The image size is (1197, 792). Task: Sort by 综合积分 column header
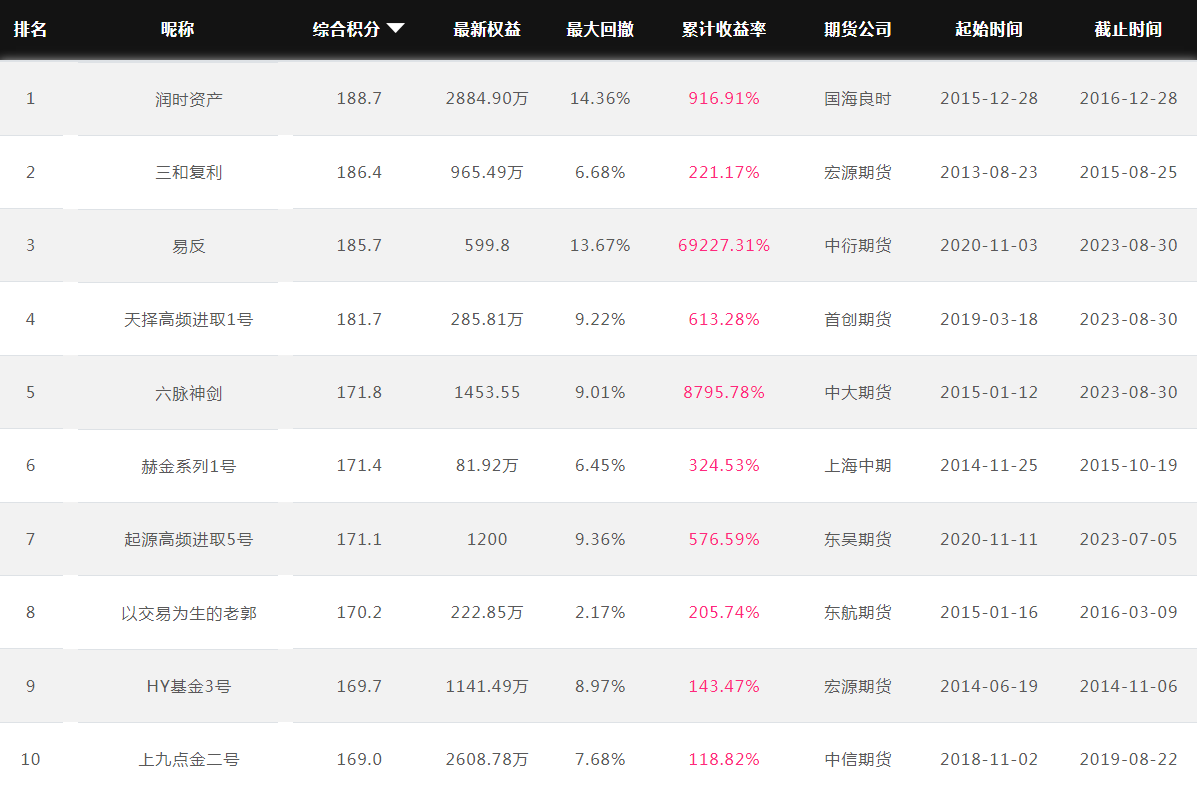pos(346,29)
